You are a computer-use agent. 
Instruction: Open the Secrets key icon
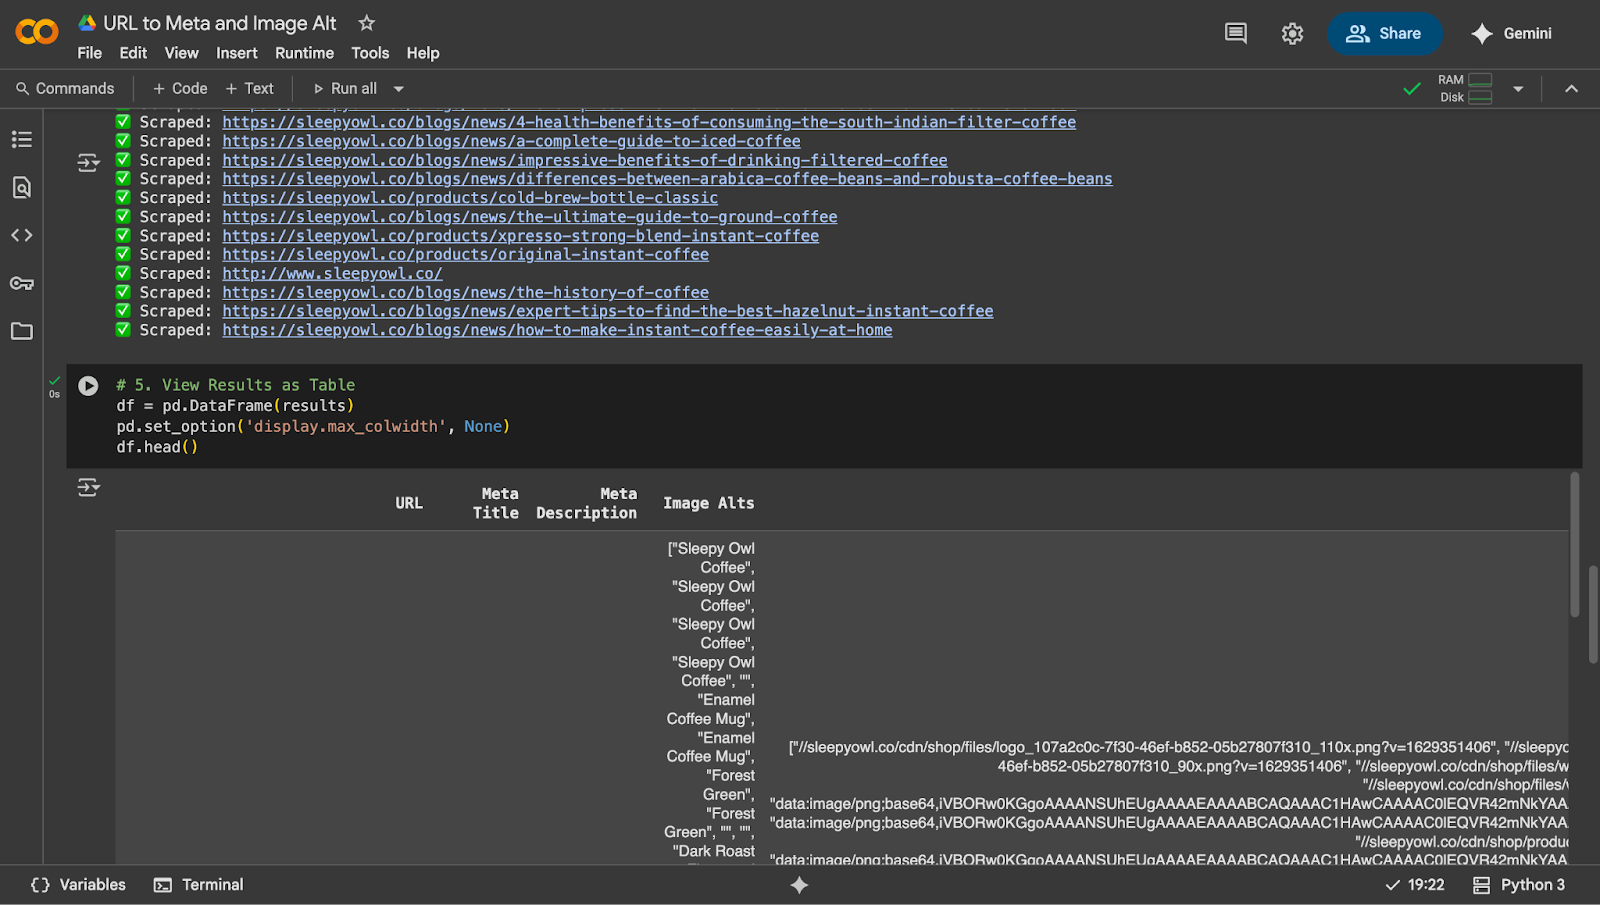point(22,283)
